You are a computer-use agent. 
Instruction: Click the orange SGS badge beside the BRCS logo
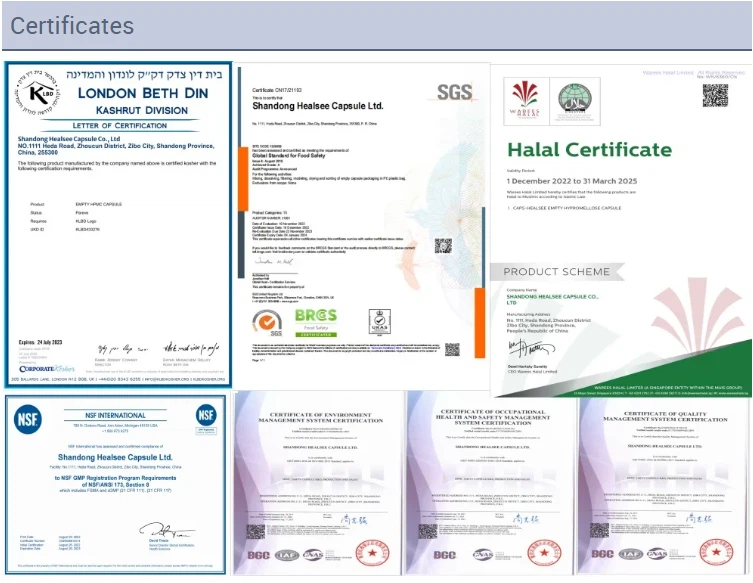264,322
